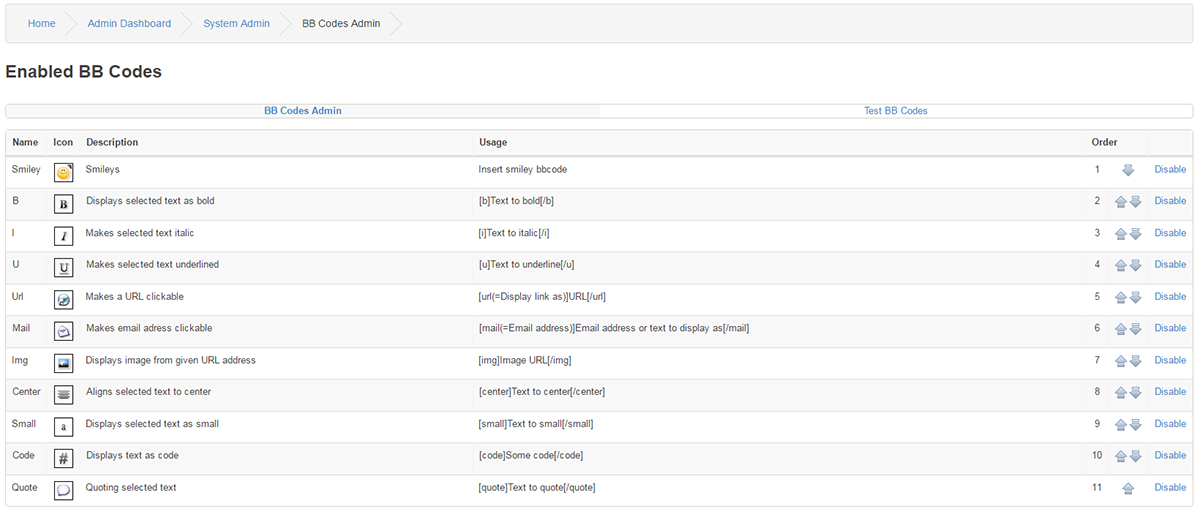
Task: Disable the U underline bbcode
Action: (1170, 265)
